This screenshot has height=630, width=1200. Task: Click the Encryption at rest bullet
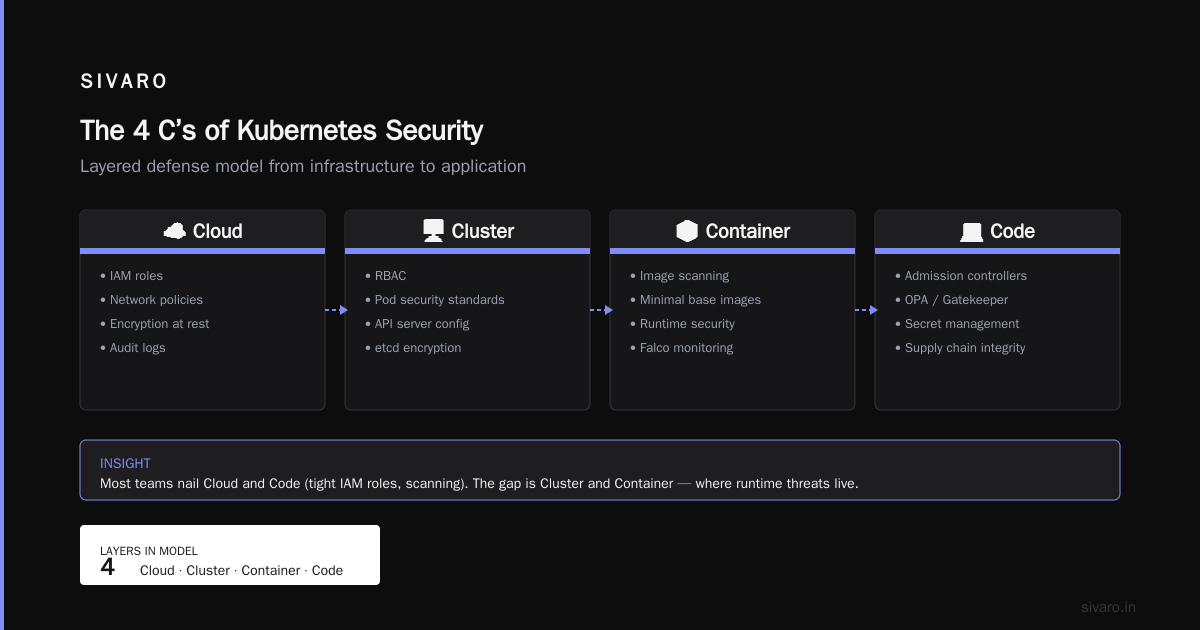point(154,324)
